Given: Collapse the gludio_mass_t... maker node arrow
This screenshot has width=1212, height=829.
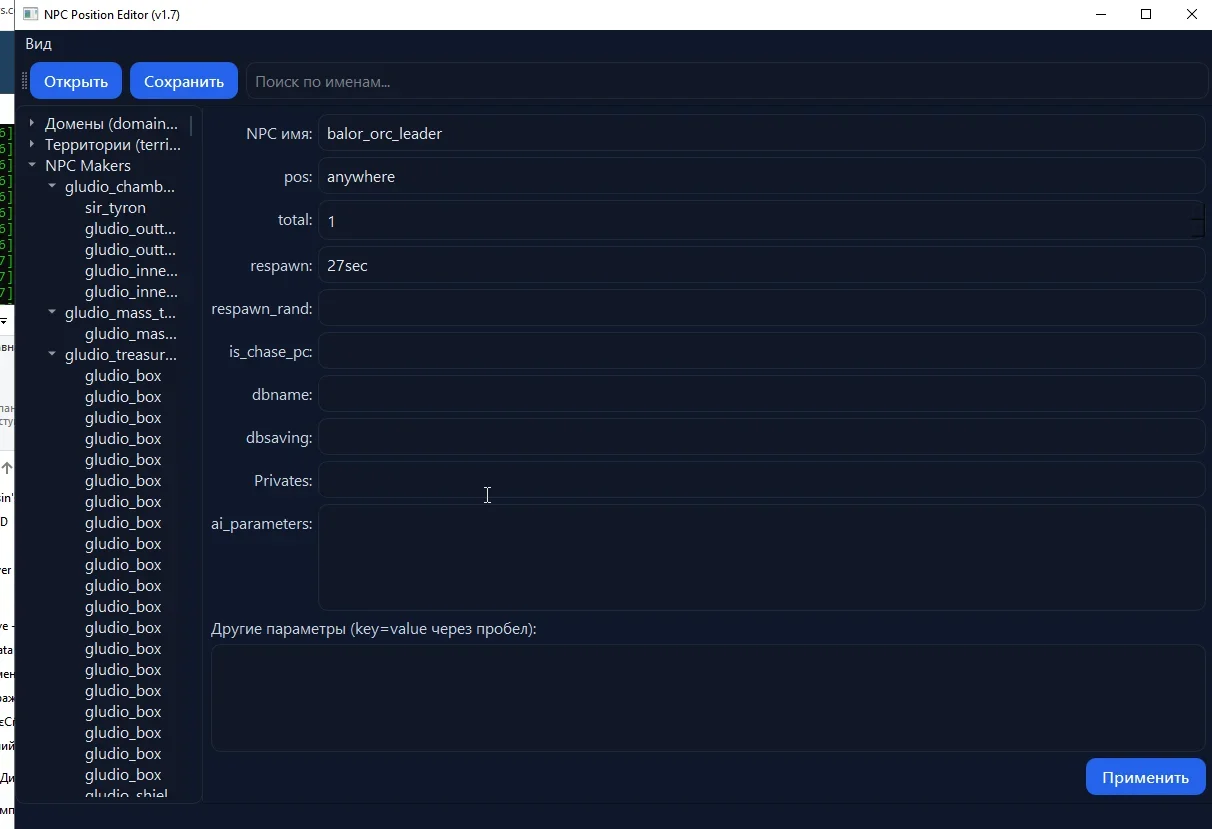Looking at the screenshot, I should pyautogui.click(x=52, y=313).
